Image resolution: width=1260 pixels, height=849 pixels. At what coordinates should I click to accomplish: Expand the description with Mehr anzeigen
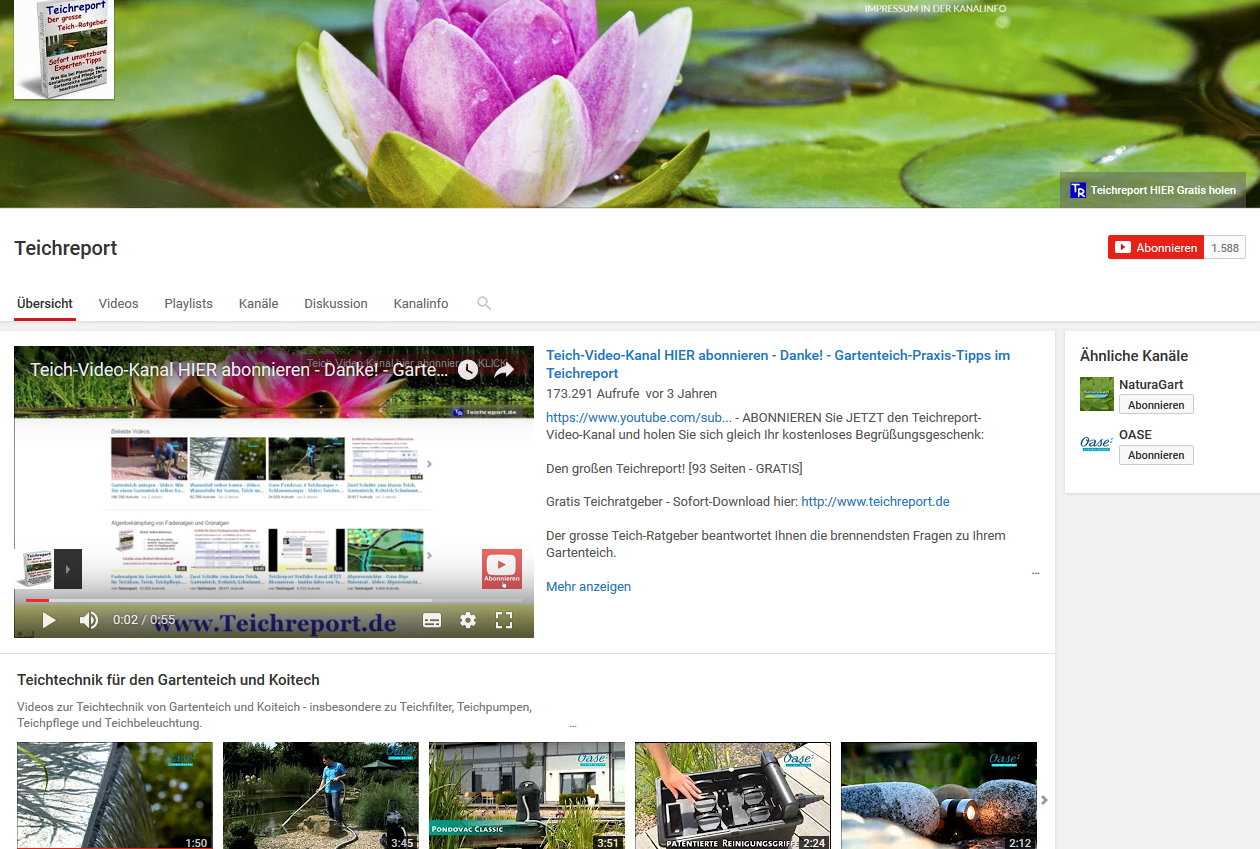[588, 587]
